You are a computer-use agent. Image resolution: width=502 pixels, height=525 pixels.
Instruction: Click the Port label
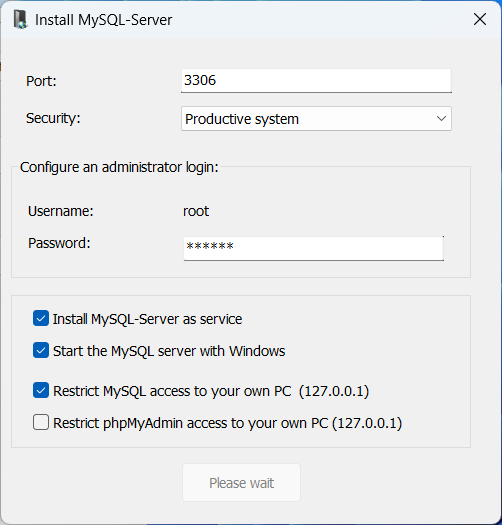41,81
